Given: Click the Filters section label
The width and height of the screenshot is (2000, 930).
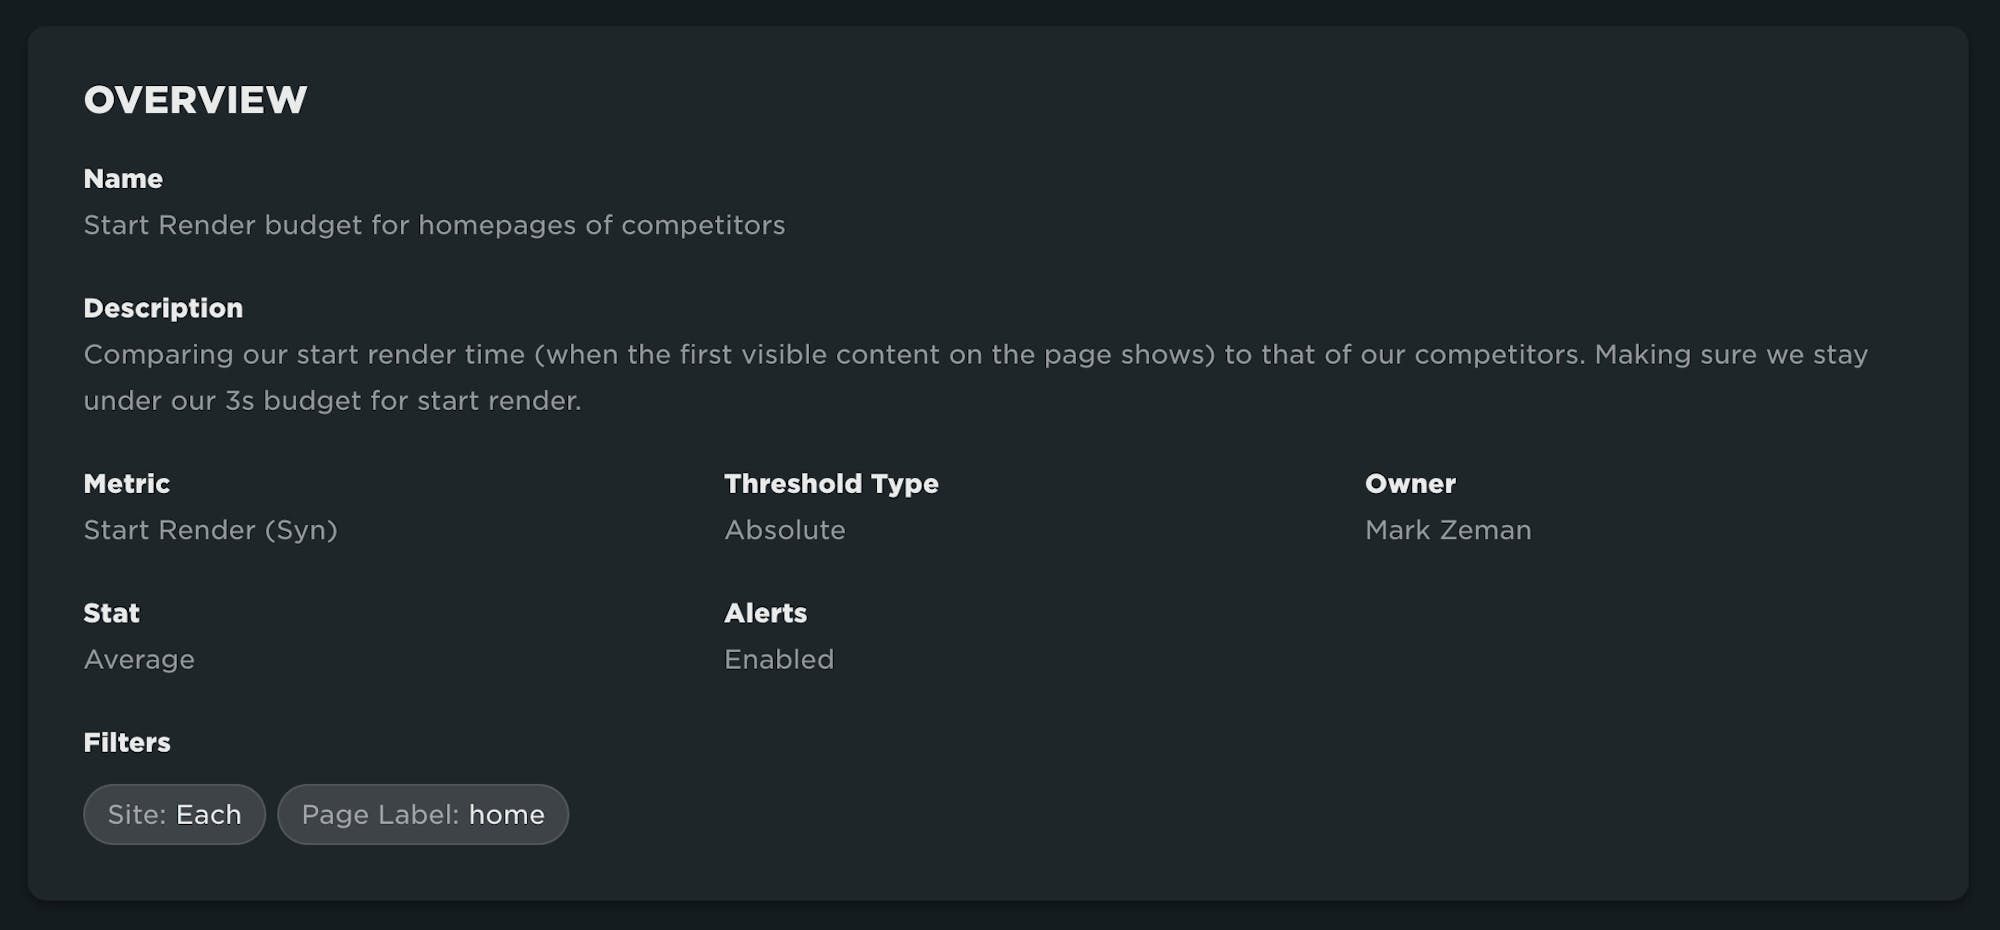Looking at the screenshot, I should pyautogui.click(x=127, y=743).
